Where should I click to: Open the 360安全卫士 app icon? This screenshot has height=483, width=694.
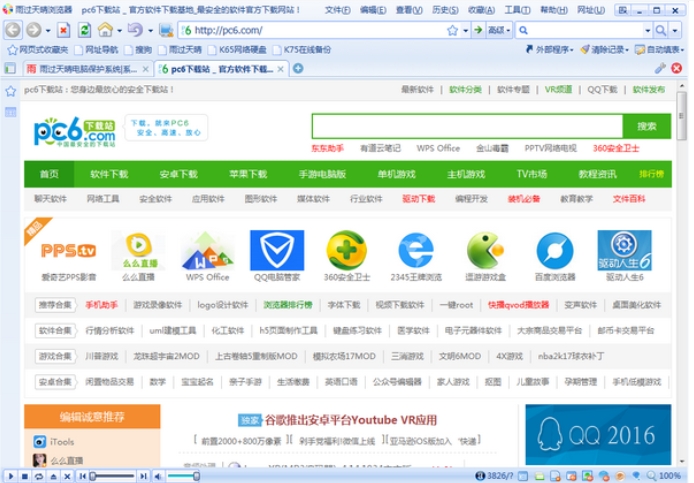(x=347, y=251)
